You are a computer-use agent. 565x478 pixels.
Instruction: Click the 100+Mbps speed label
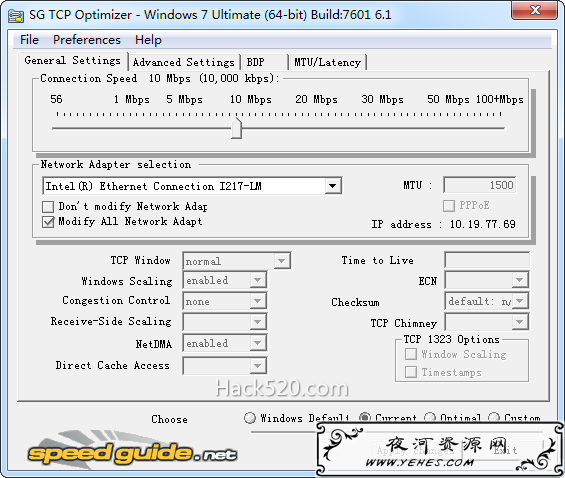(499, 99)
